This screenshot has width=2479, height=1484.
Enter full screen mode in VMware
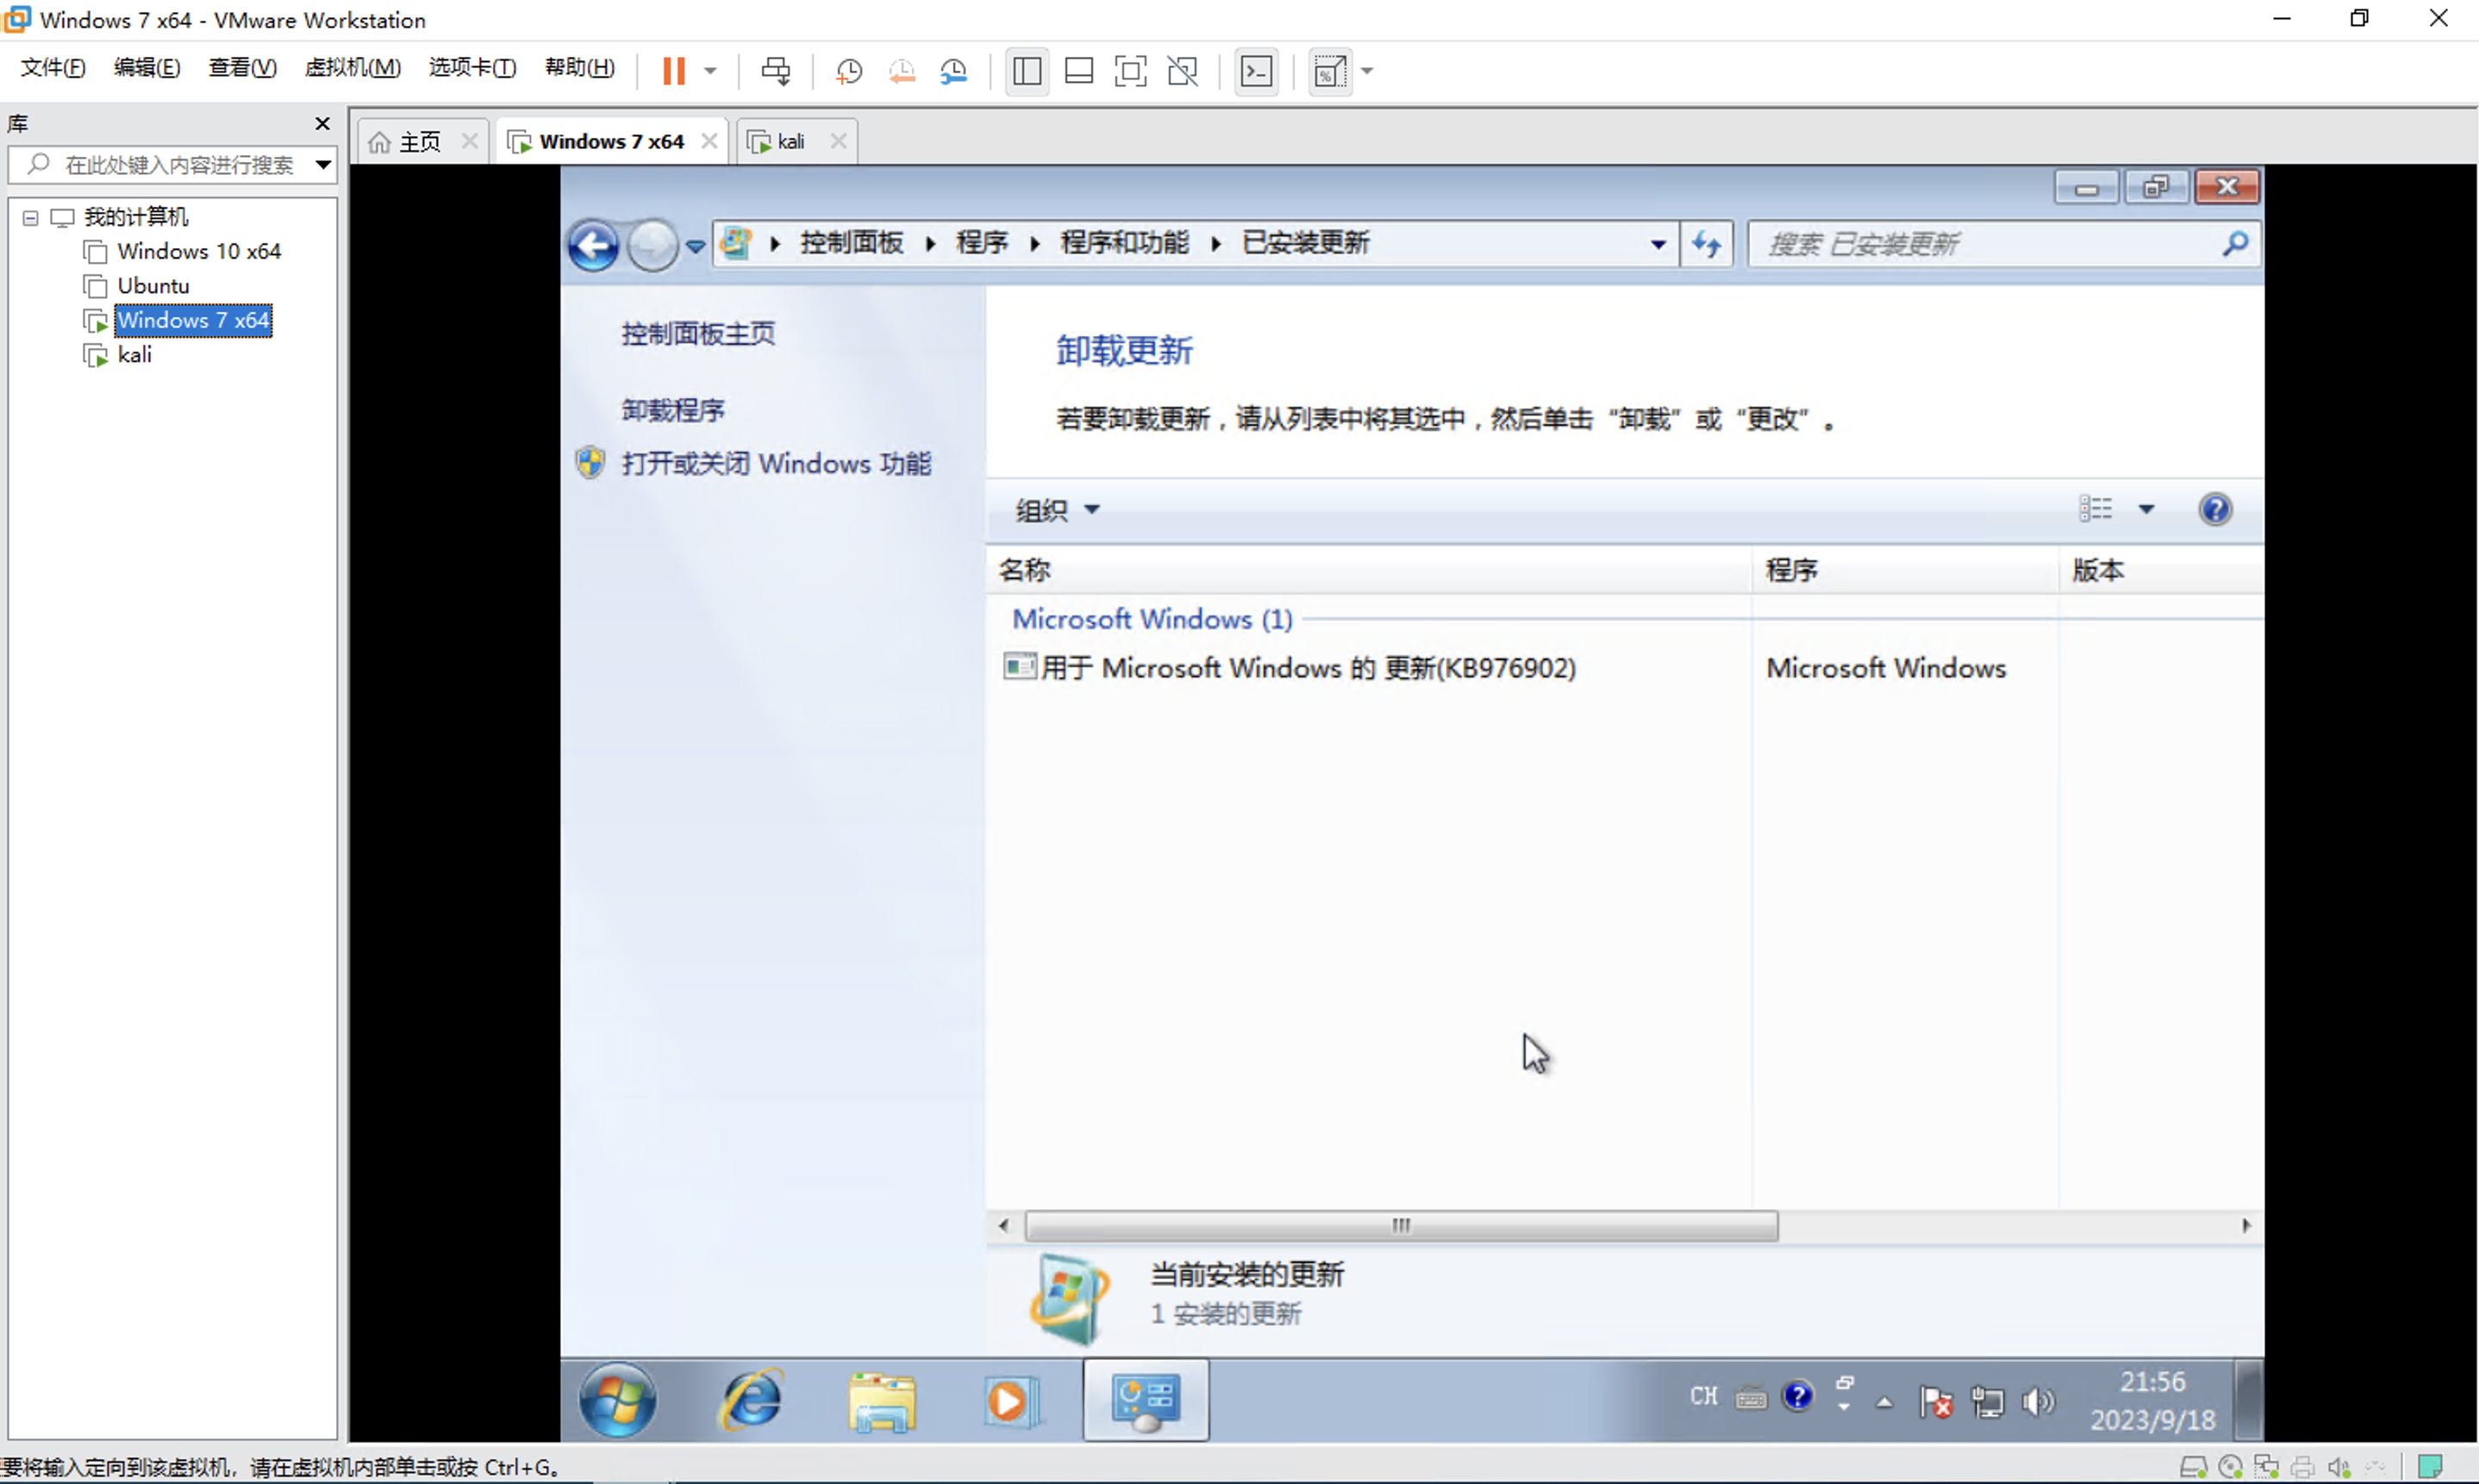pos(1130,71)
